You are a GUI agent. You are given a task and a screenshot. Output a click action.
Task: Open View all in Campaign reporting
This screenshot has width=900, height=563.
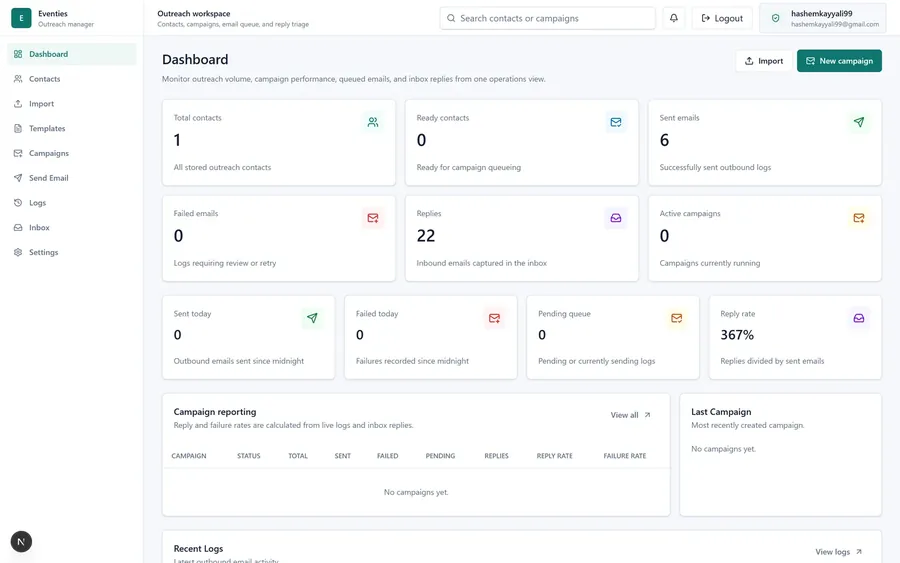click(x=630, y=415)
